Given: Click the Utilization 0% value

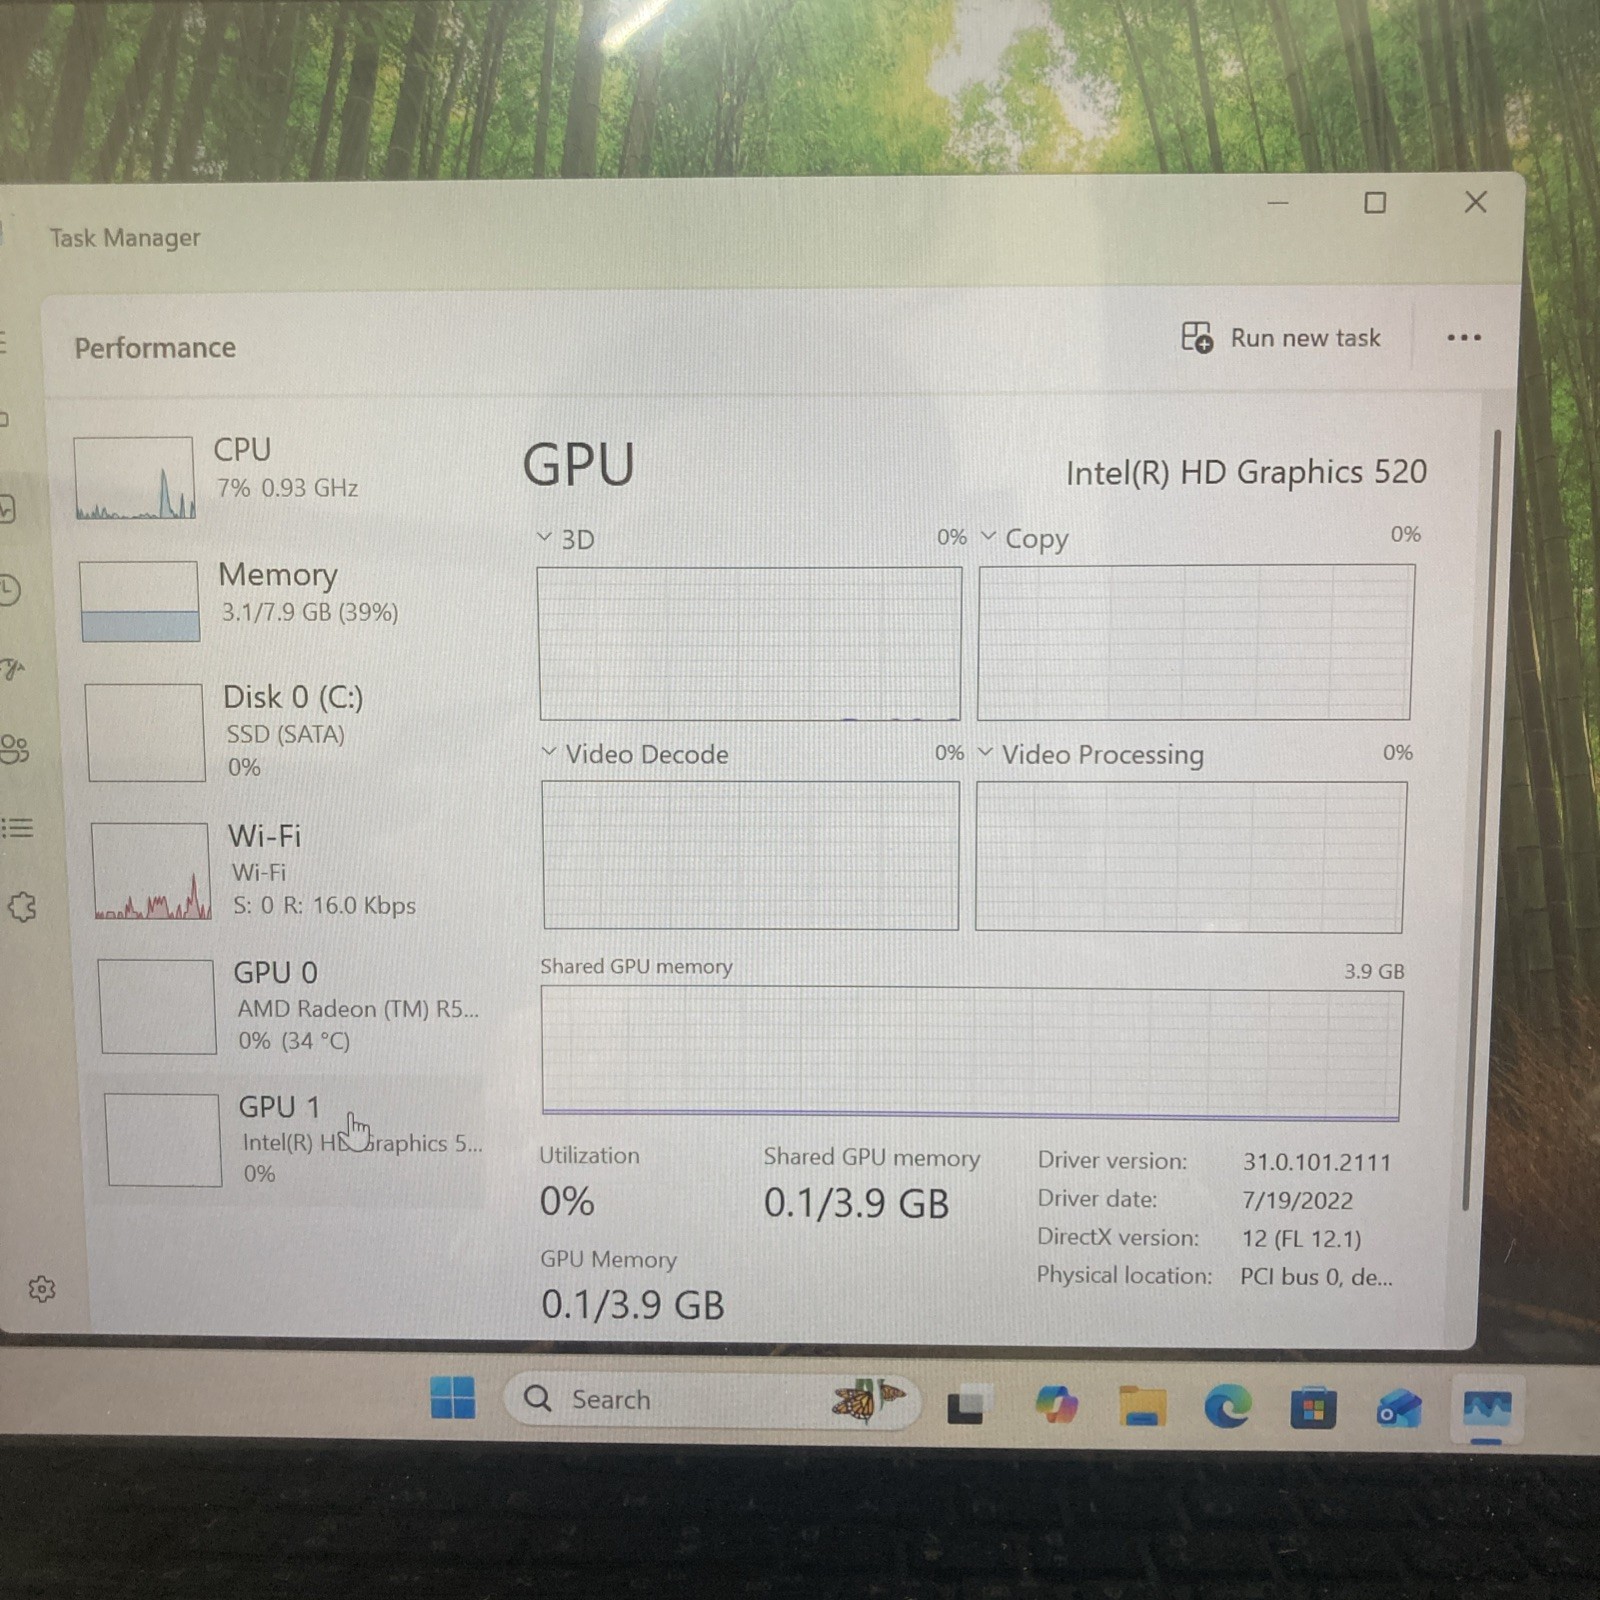Looking at the screenshot, I should (x=567, y=1201).
